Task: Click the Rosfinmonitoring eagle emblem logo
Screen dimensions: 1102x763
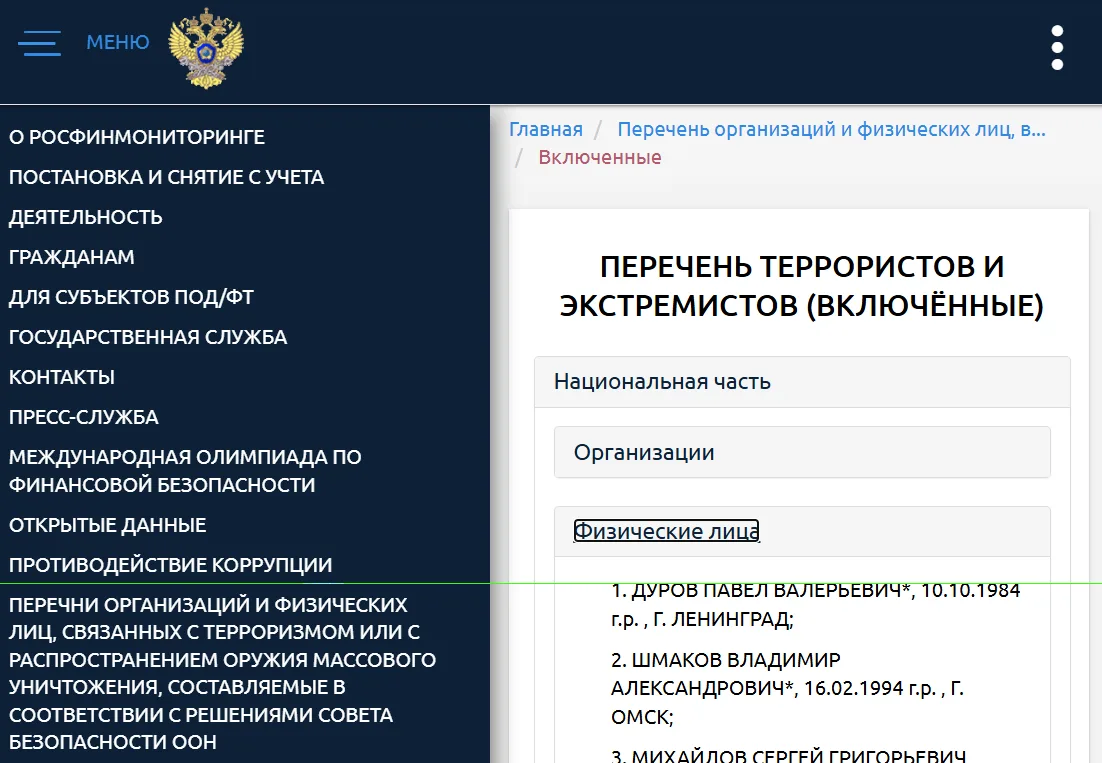Action: pyautogui.click(x=206, y=48)
